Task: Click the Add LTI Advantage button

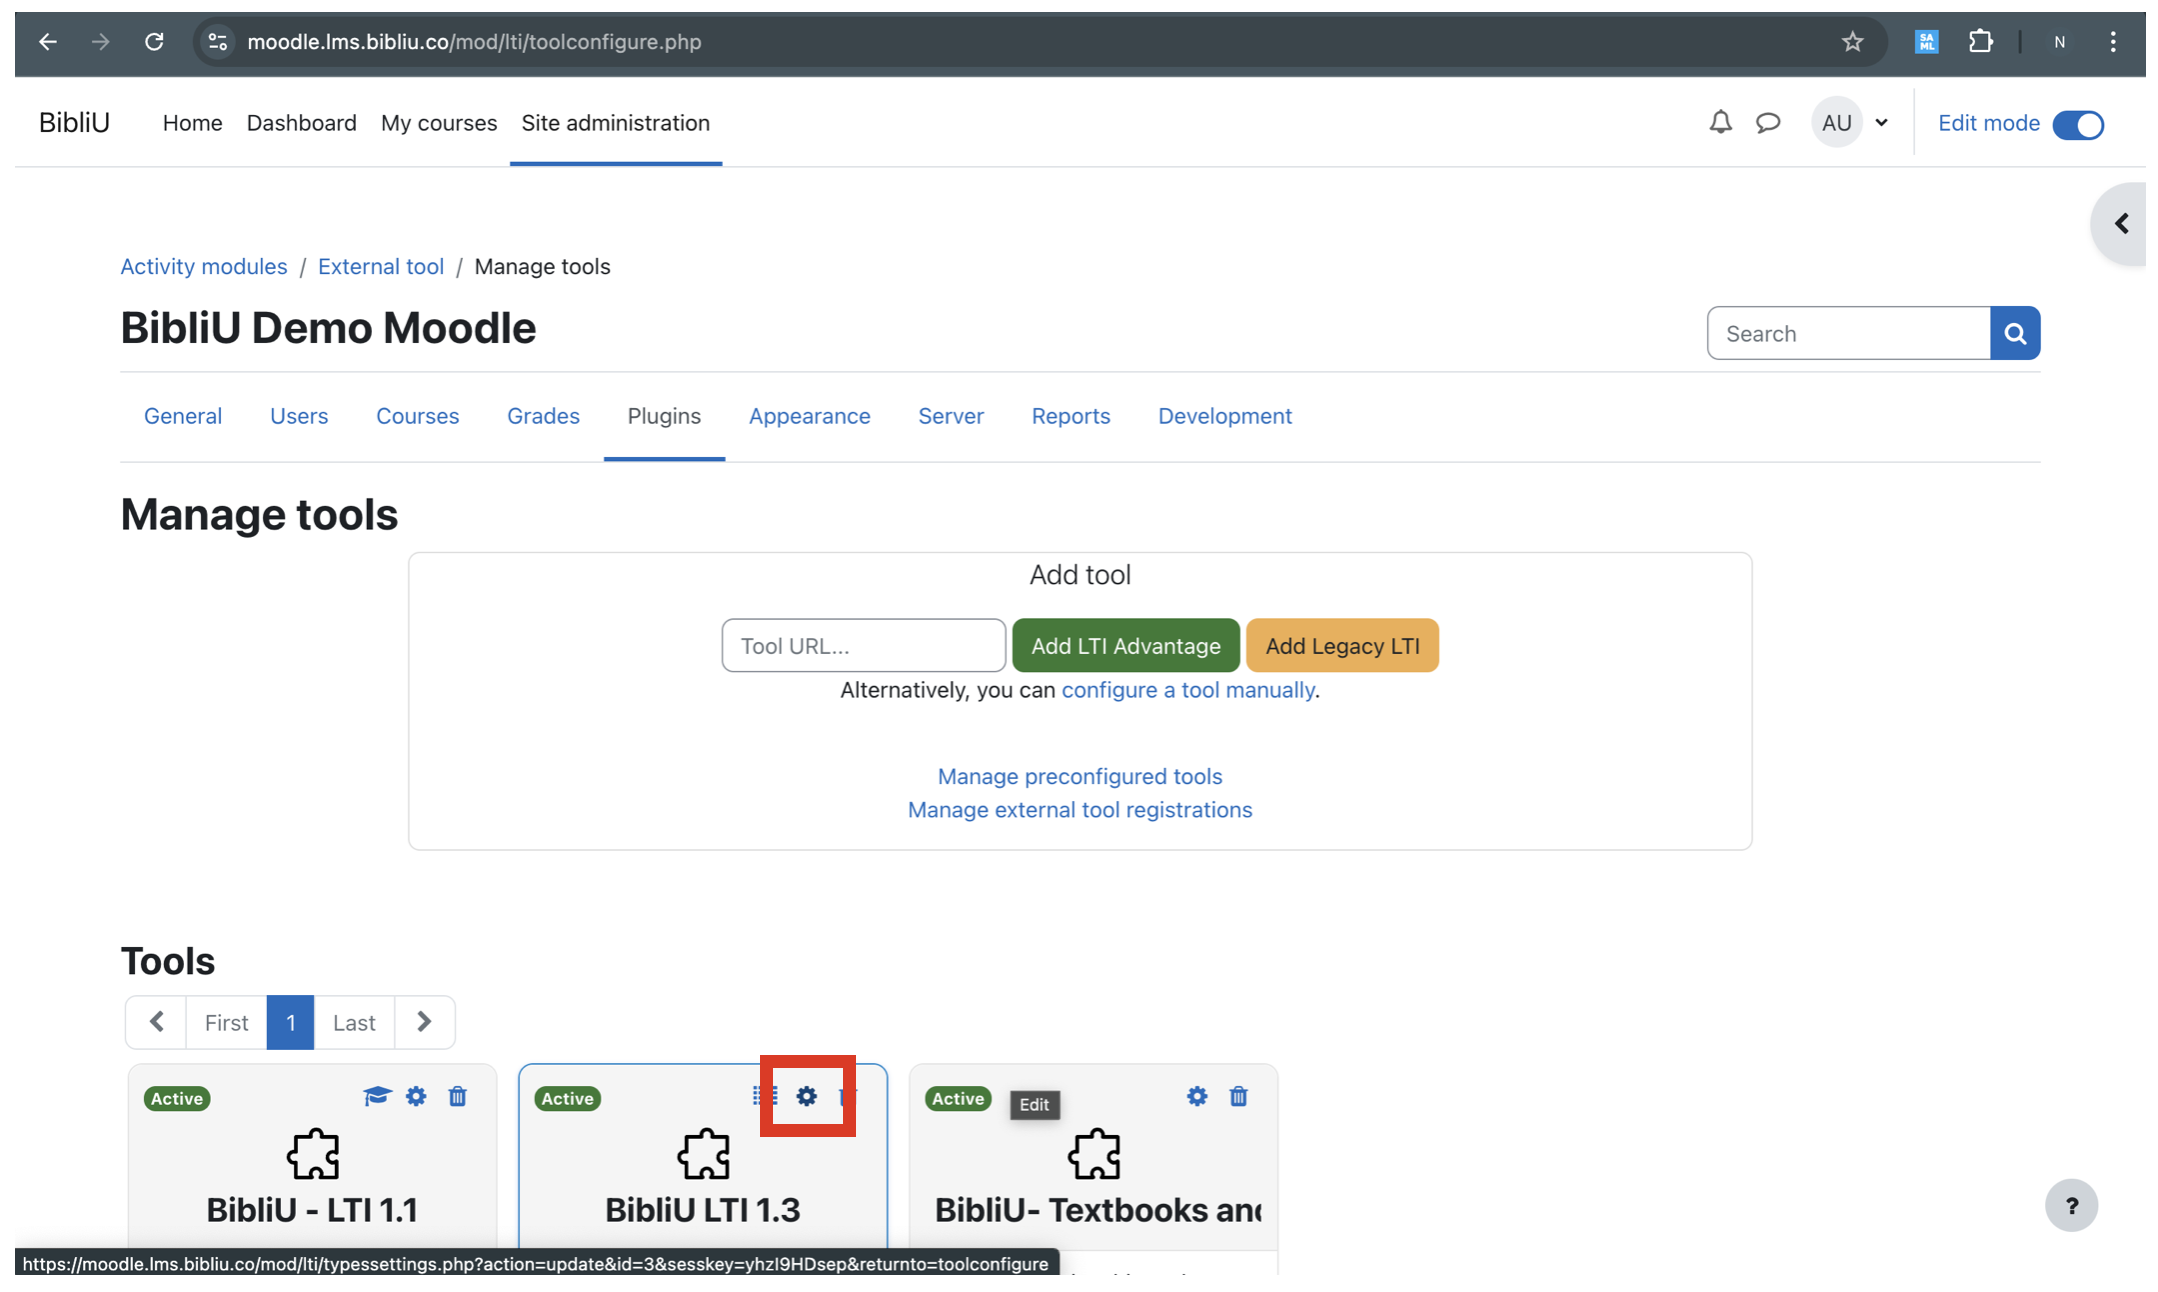Action: coord(1126,646)
